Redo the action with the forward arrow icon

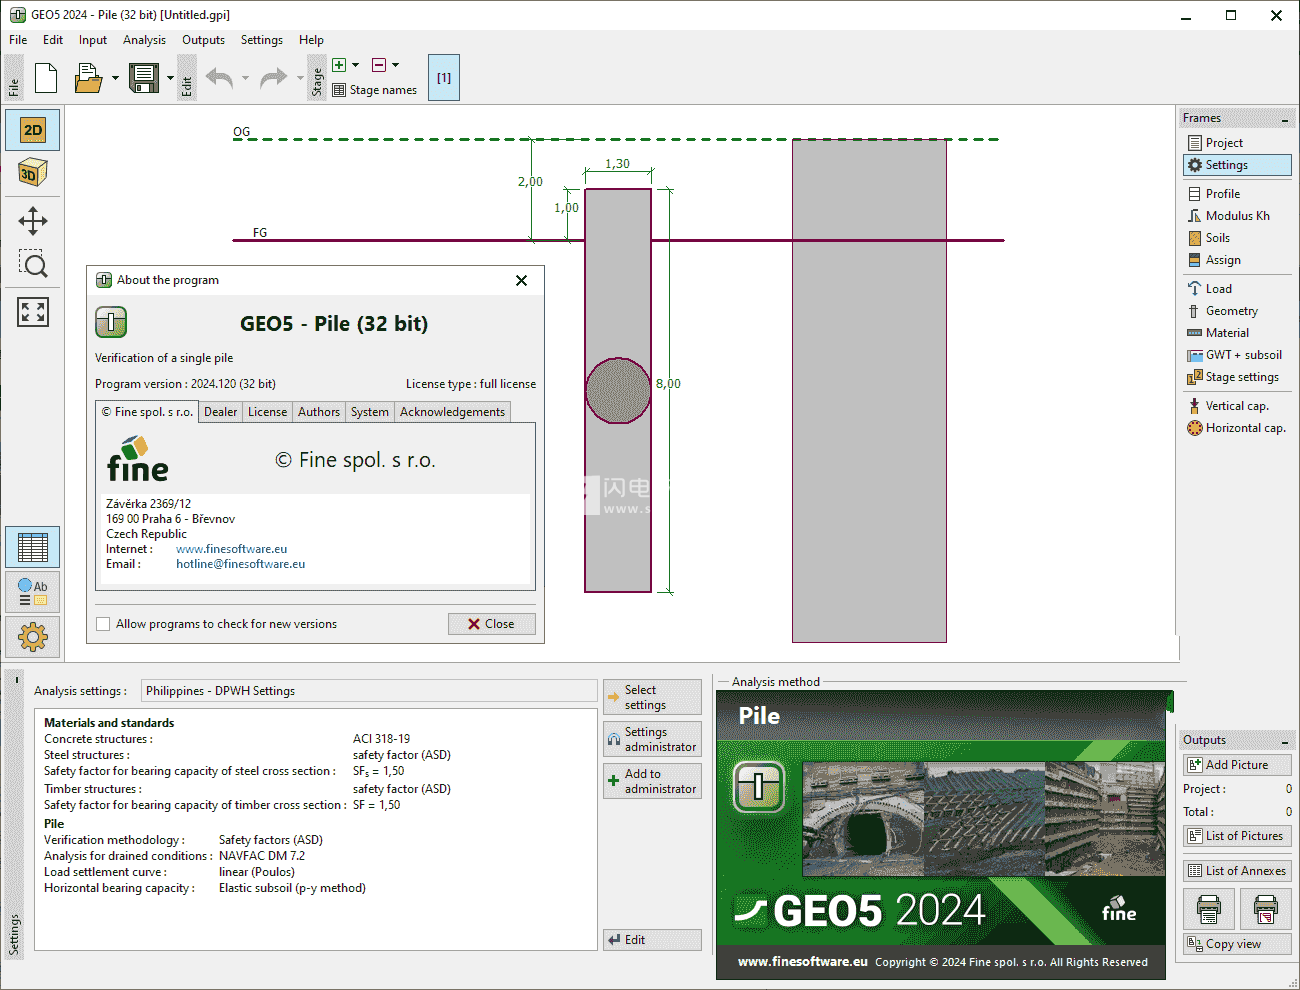[273, 78]
